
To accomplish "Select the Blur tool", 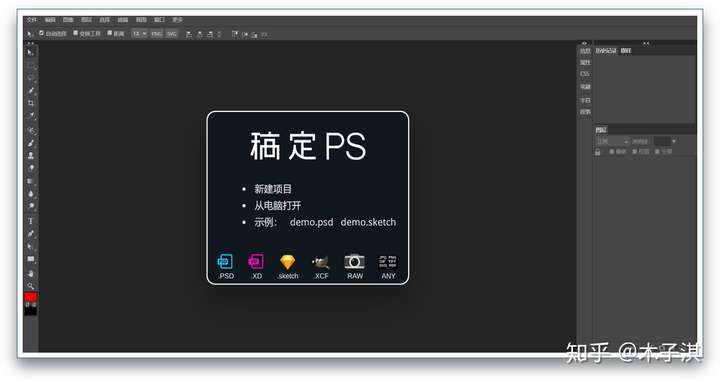I will point(31,194).
